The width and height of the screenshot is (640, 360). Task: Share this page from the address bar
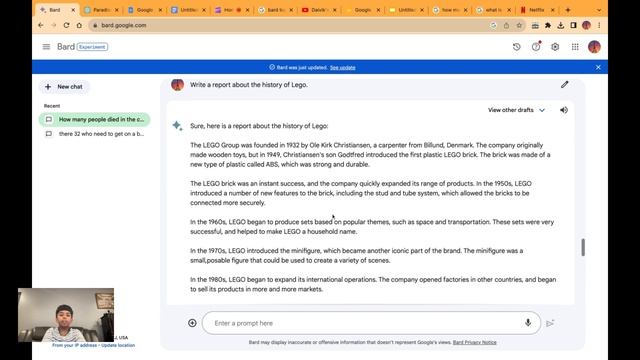[506, 25]
